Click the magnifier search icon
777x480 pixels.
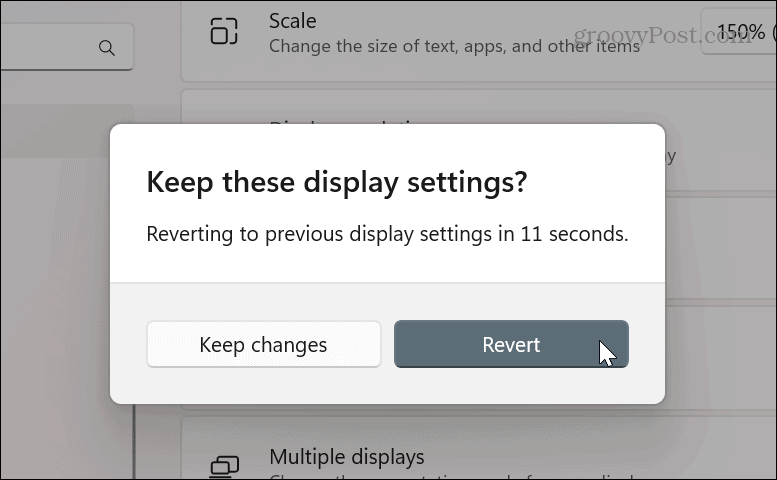106,48
